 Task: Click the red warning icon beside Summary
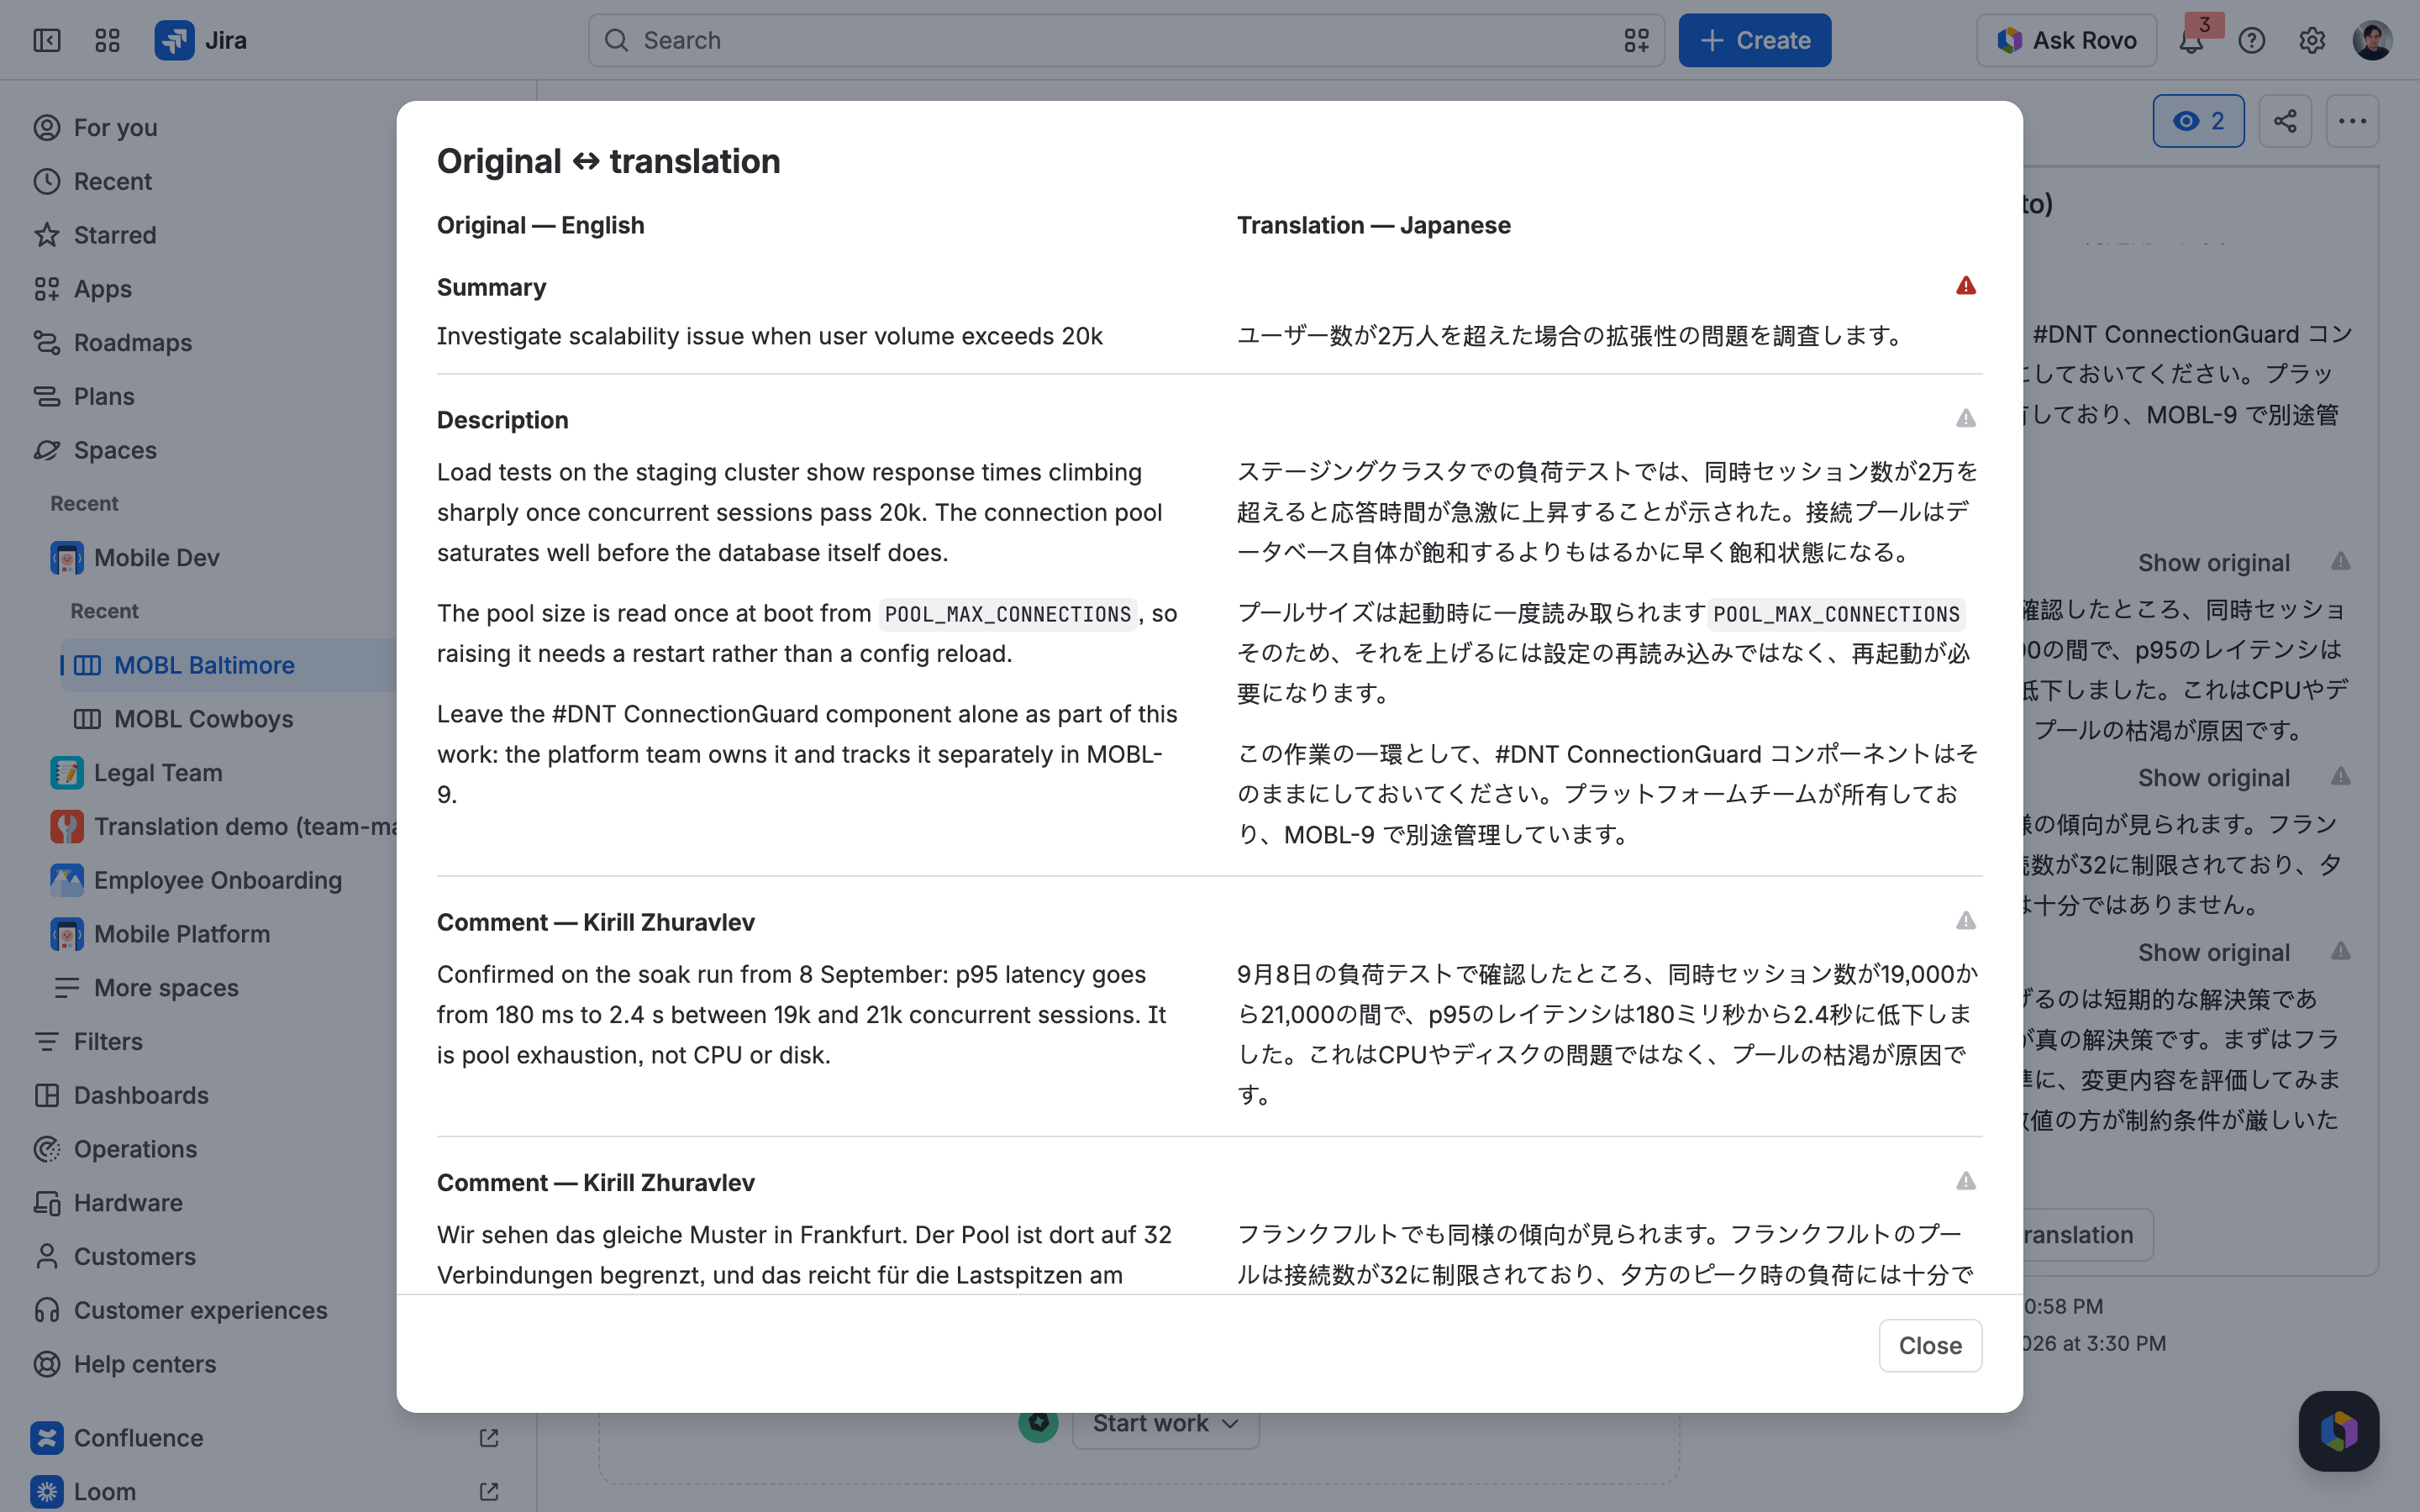pos(1965,286)
